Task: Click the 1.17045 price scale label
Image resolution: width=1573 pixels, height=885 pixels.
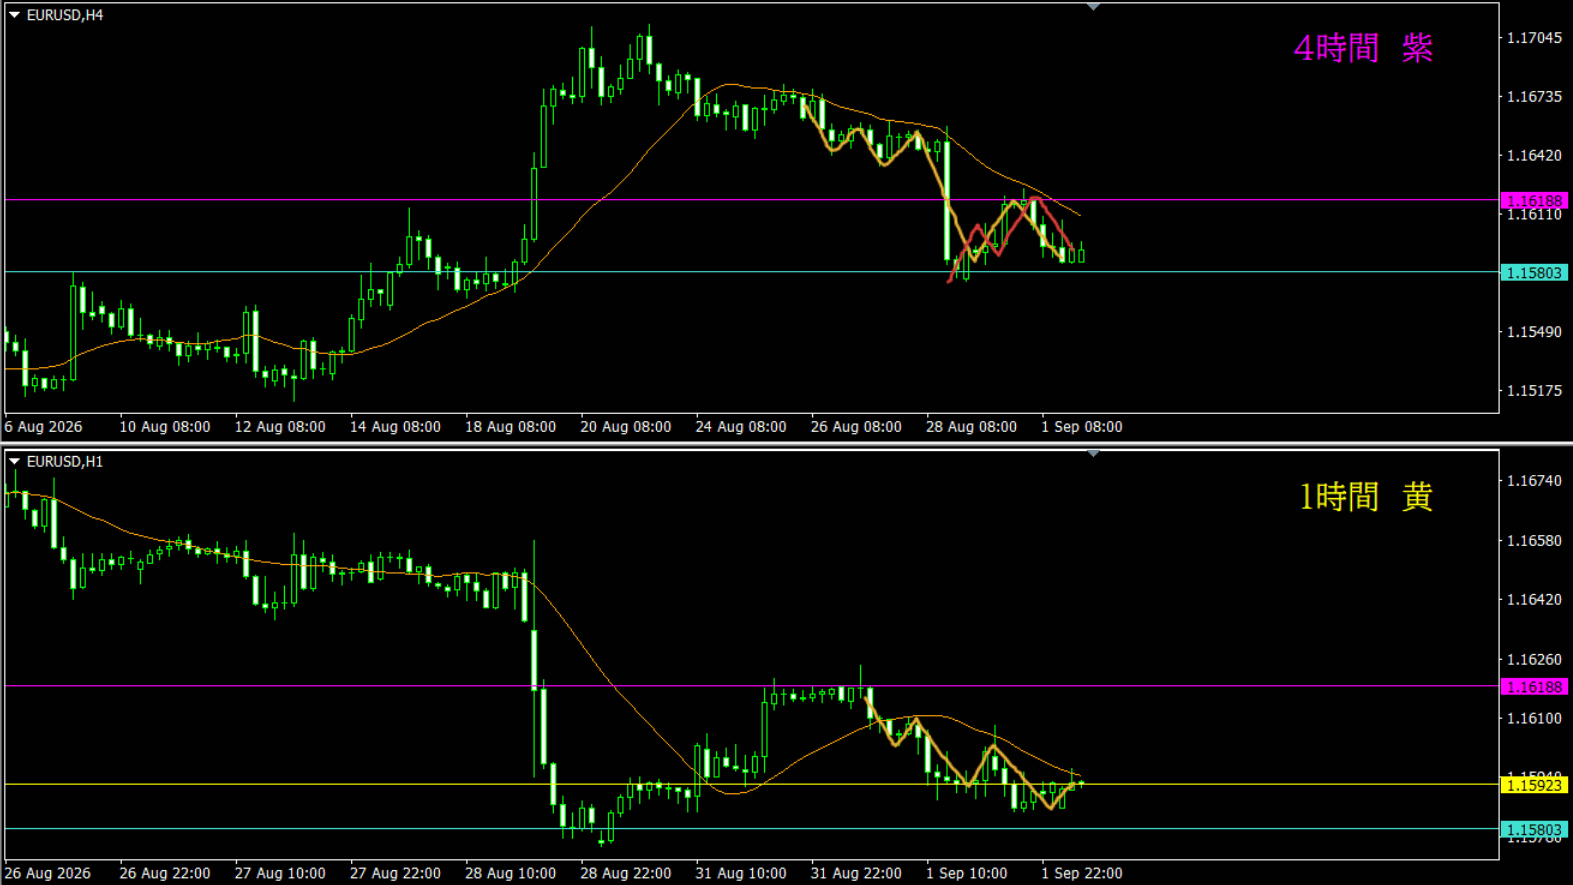Action: tap(1534, 38)
